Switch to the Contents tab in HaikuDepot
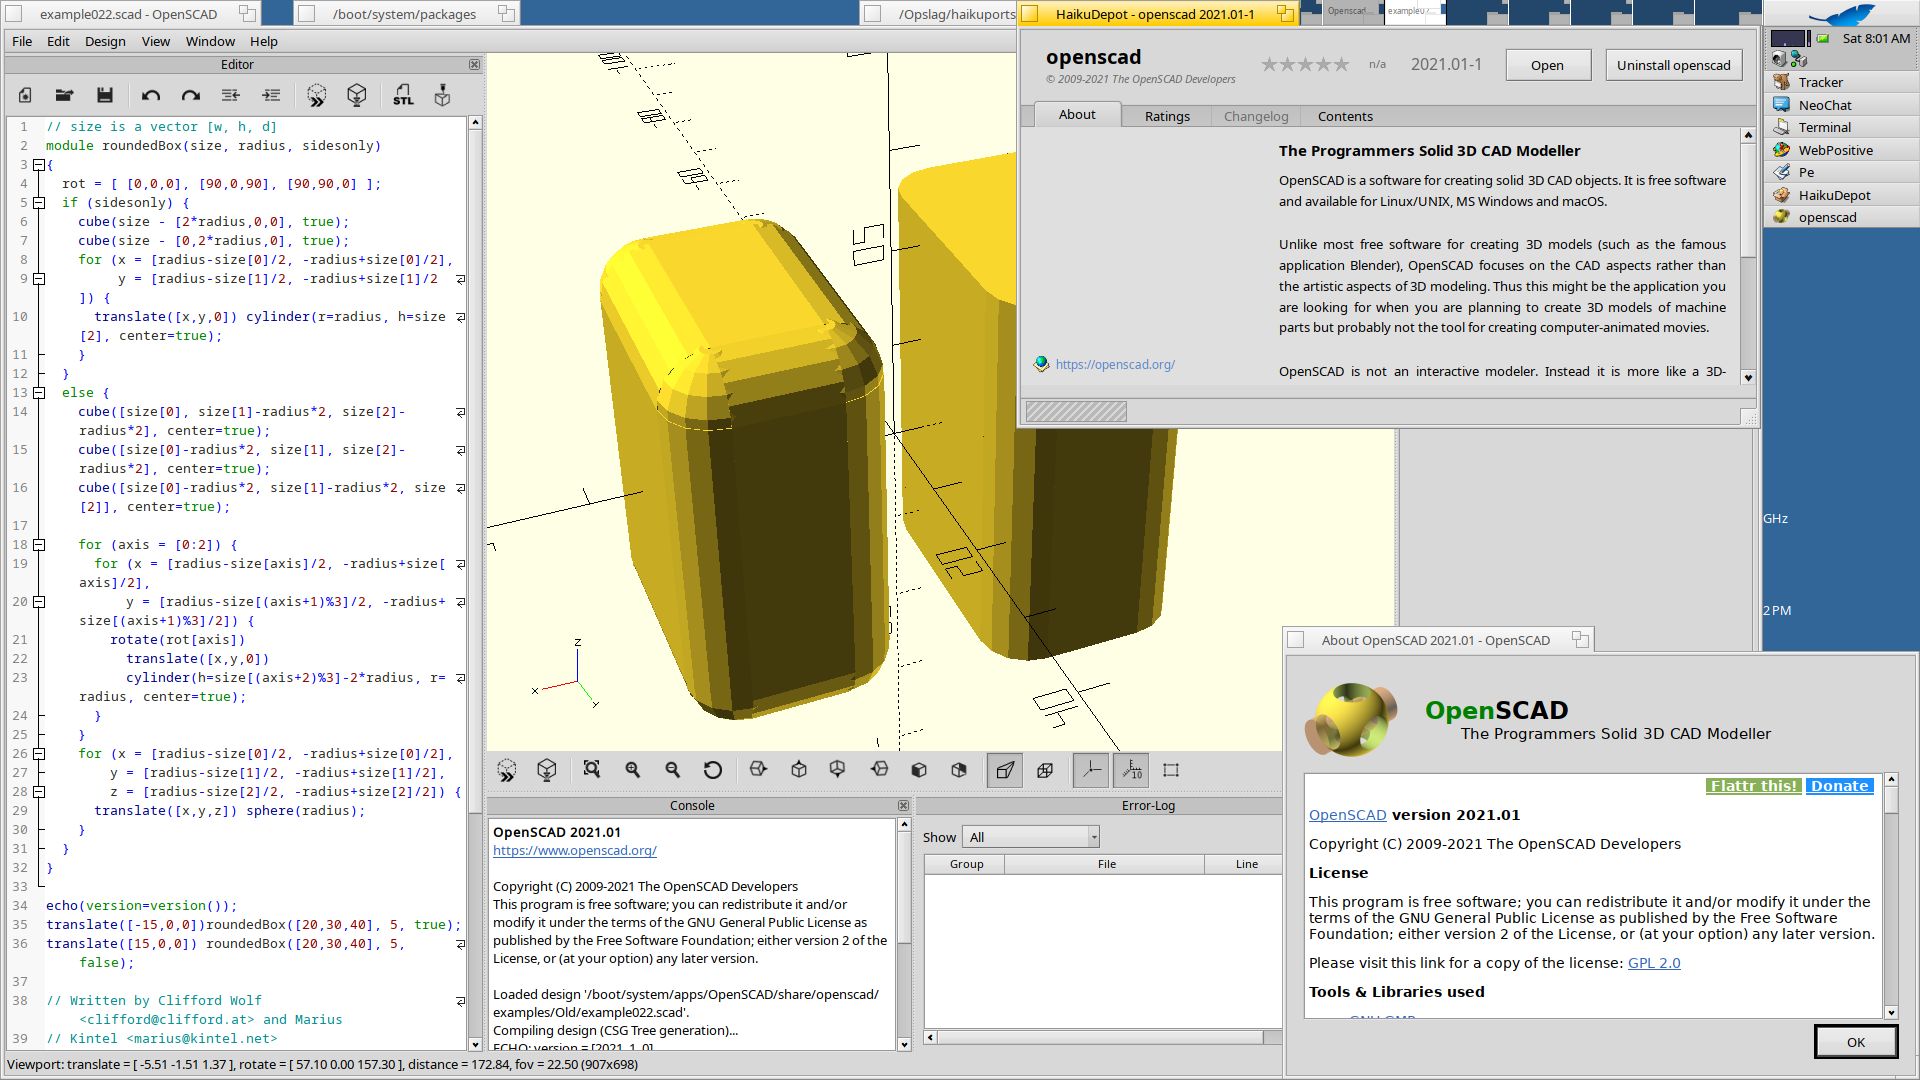The height and width of the screenshot is (1080, 1920). tap(1345, 116)
